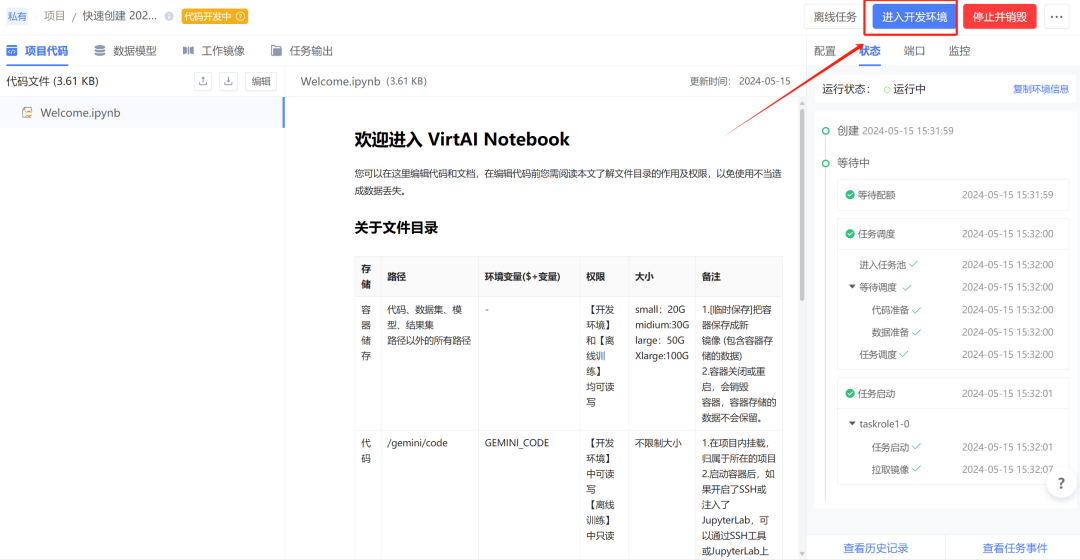Click the 快速创建 202... breadcrumb
The height and width of the screenshot is (560, 1080).
pyautogui.click(x=120, y=16)
